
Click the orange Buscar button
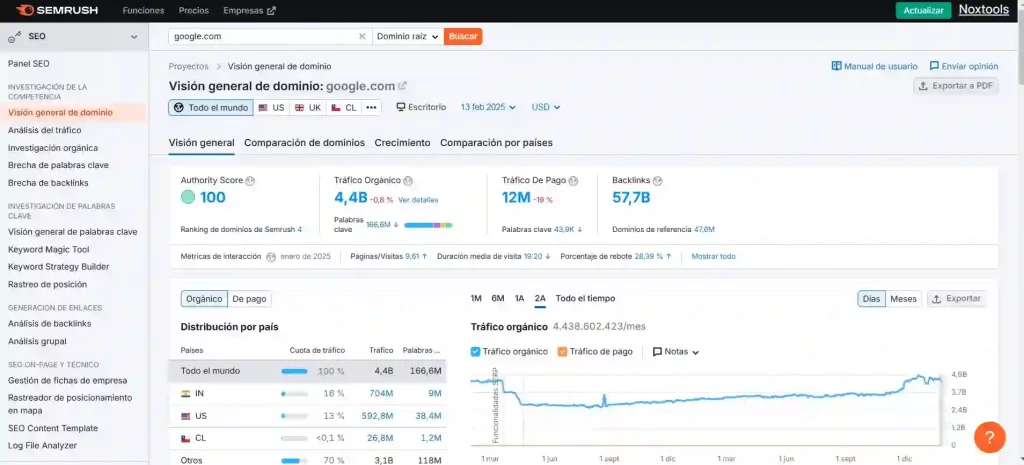click(463, 36)
